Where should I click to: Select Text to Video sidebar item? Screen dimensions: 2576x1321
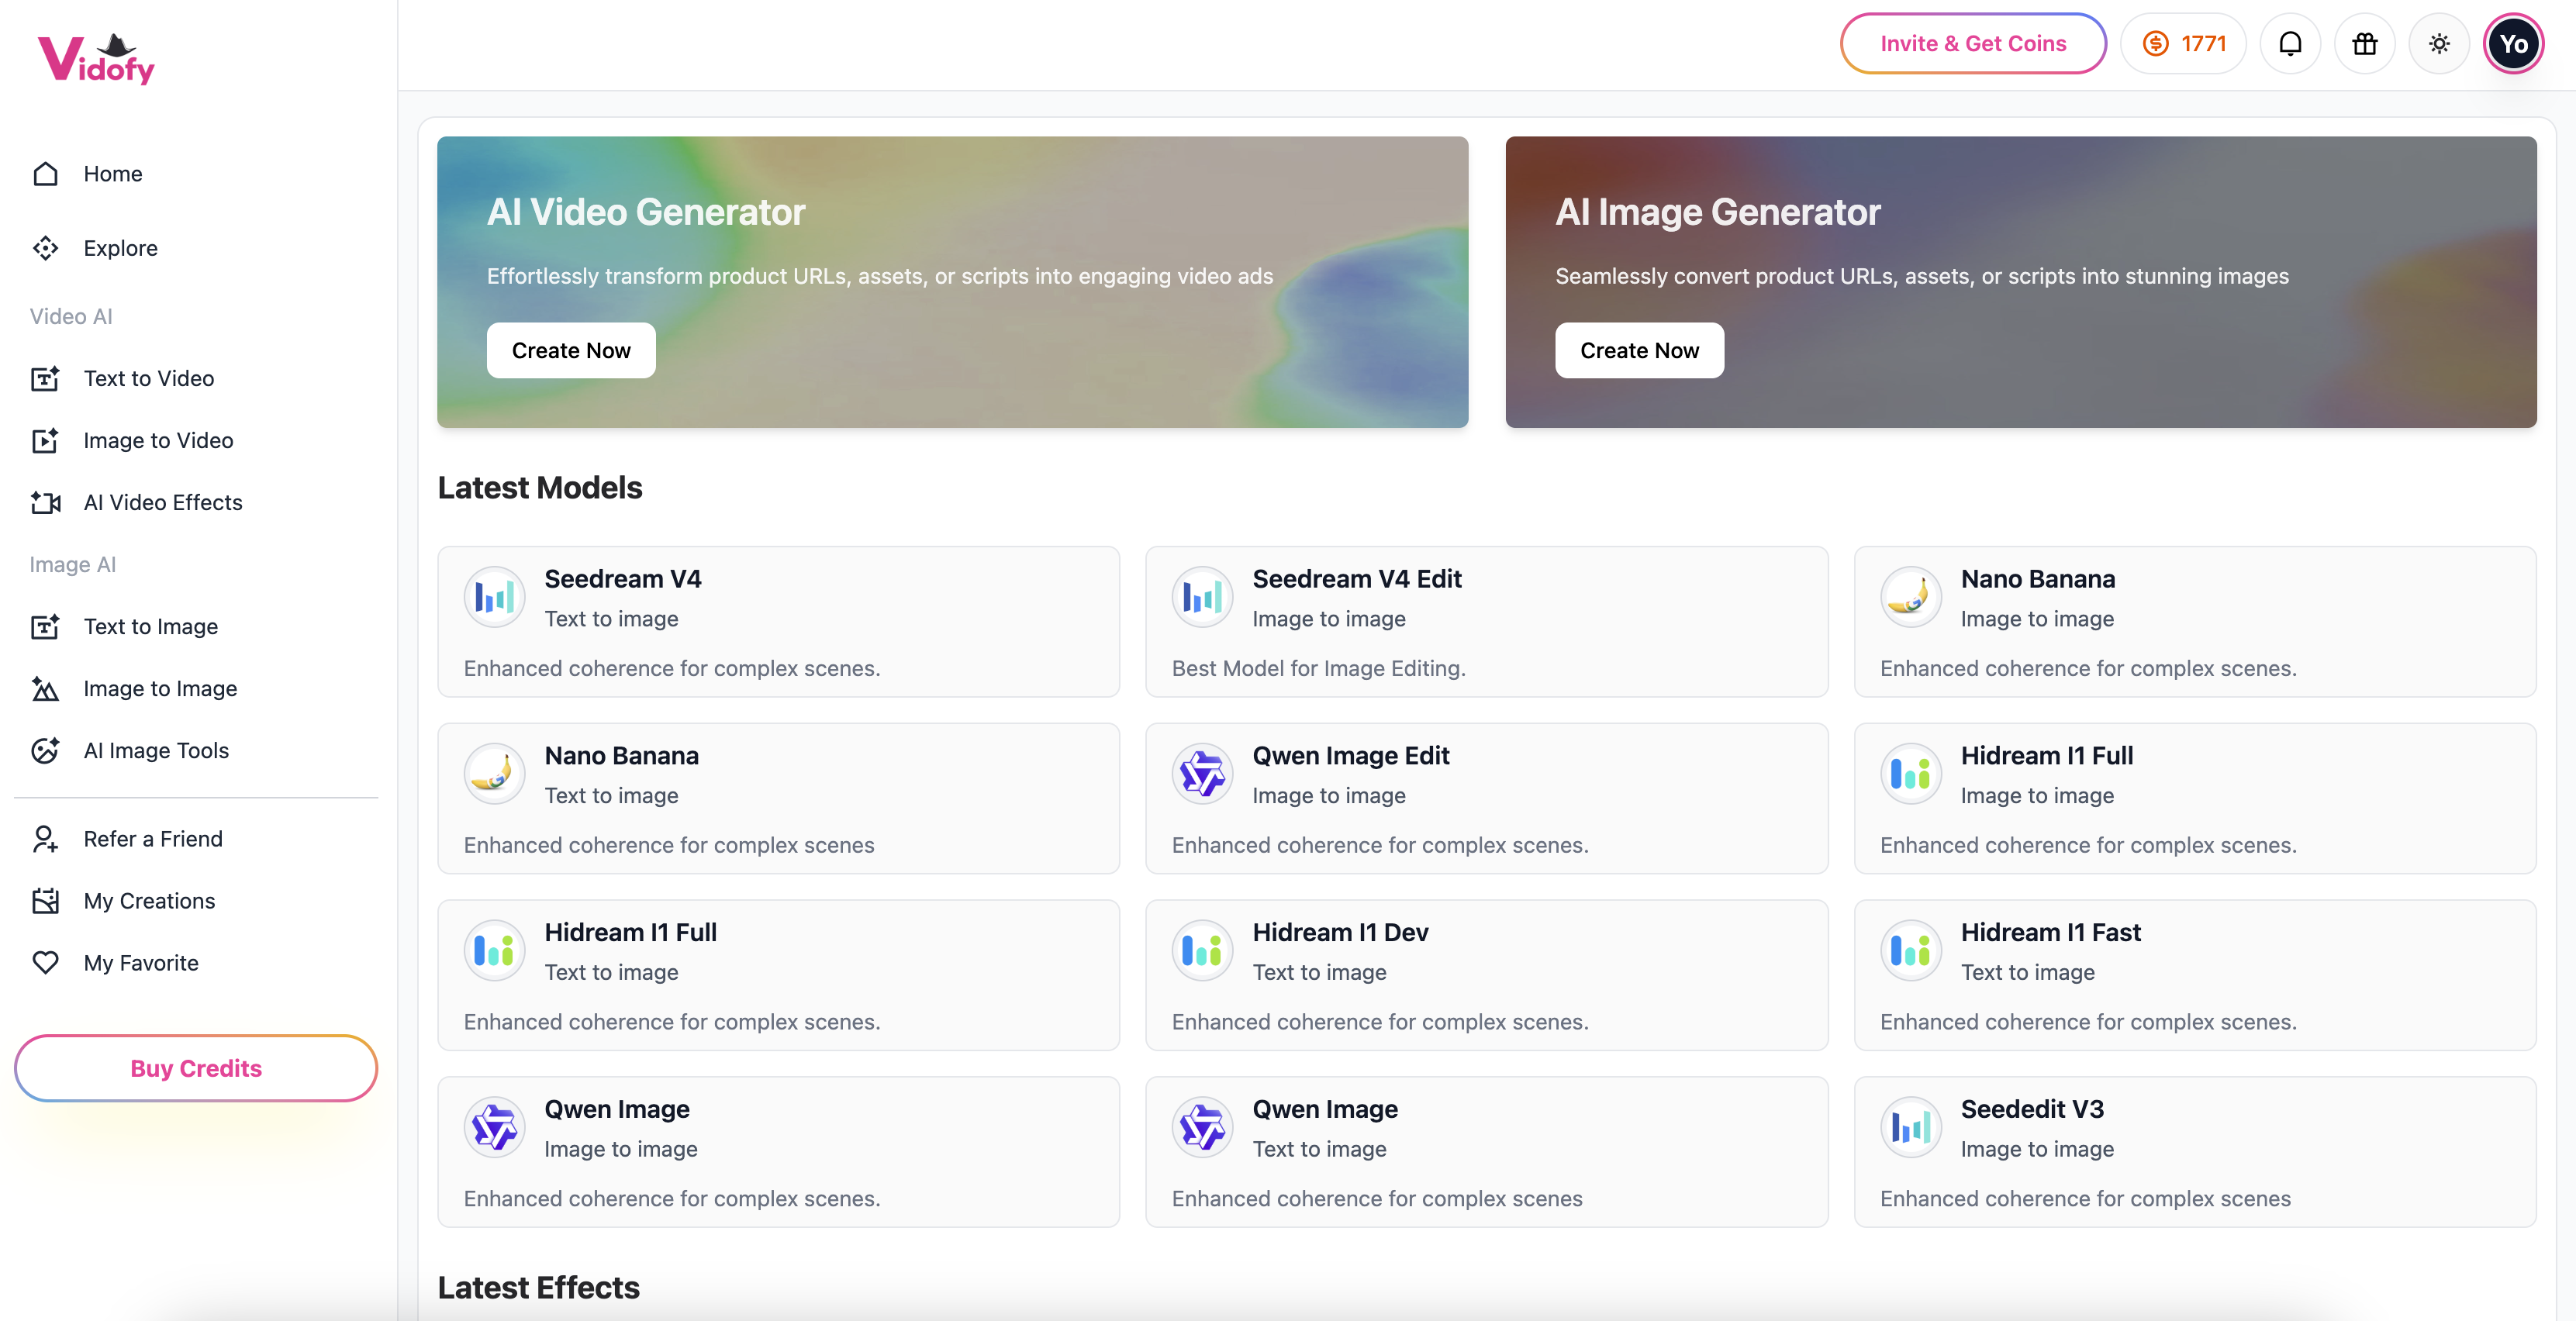pos(148,378)
